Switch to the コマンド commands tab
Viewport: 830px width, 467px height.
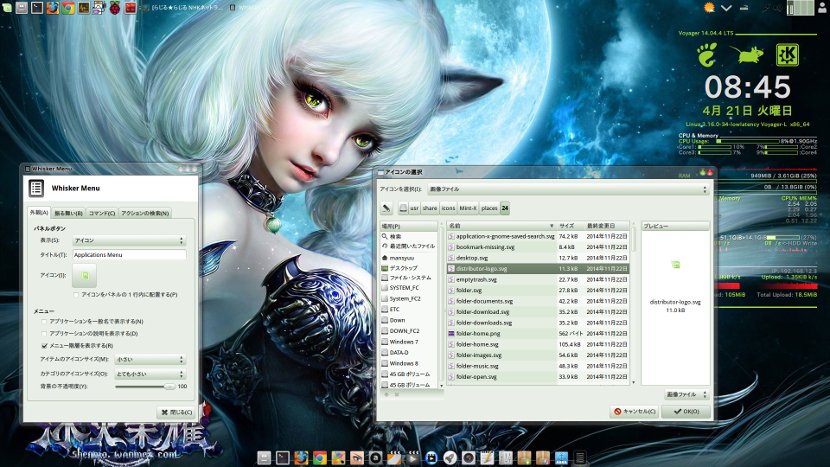(102, 213)
